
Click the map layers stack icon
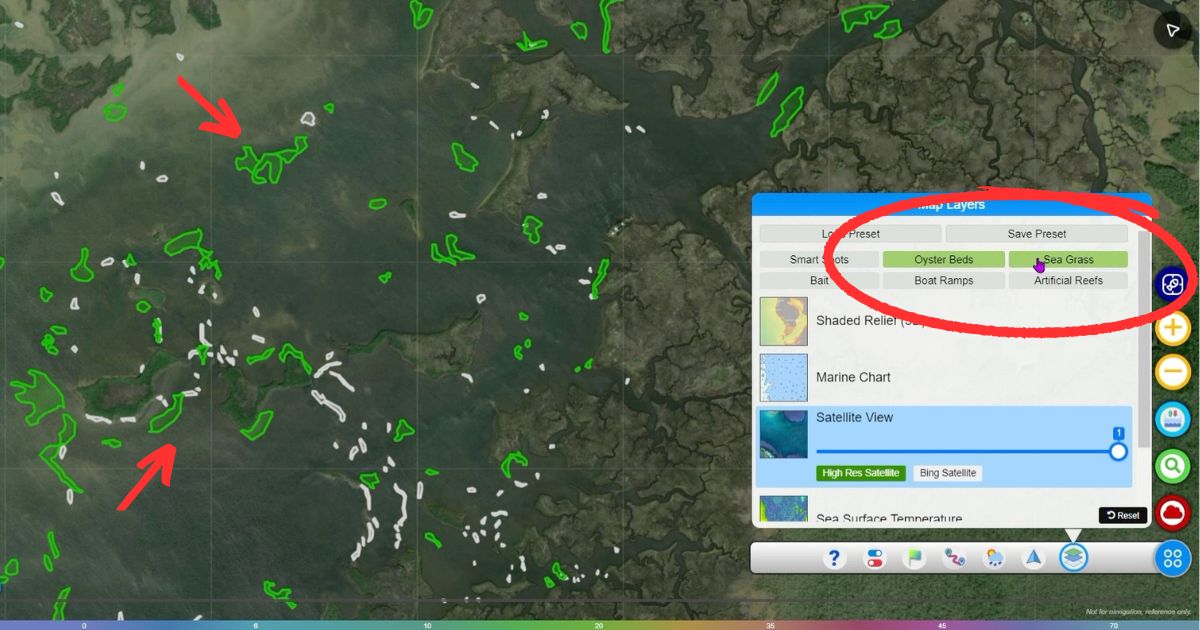(x=1073, y=557)
